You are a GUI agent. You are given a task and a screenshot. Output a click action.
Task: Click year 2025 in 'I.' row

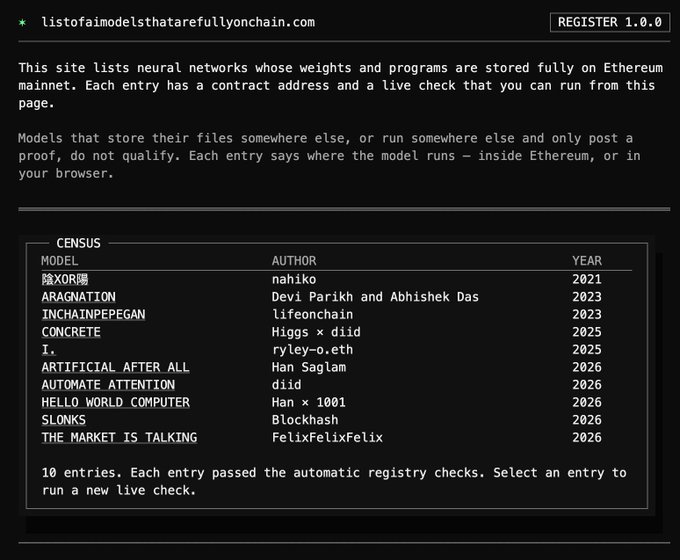point(587,350)
